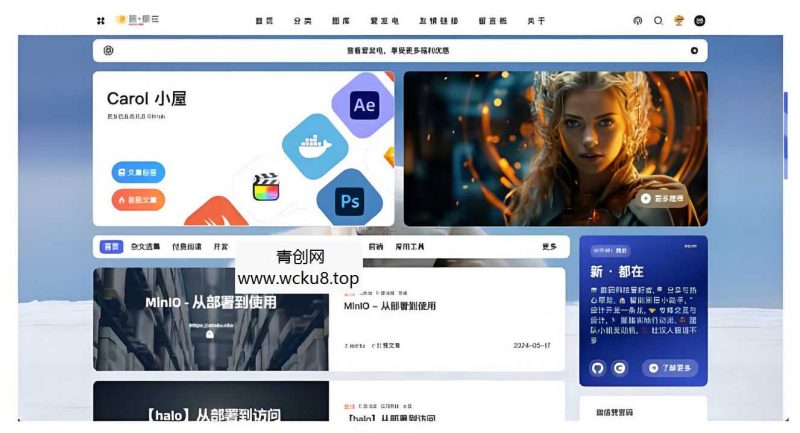Click the After Effects Ae tile
Viewport: 800px width, 433px height.
pyautogui.click(x=364, y=105)
